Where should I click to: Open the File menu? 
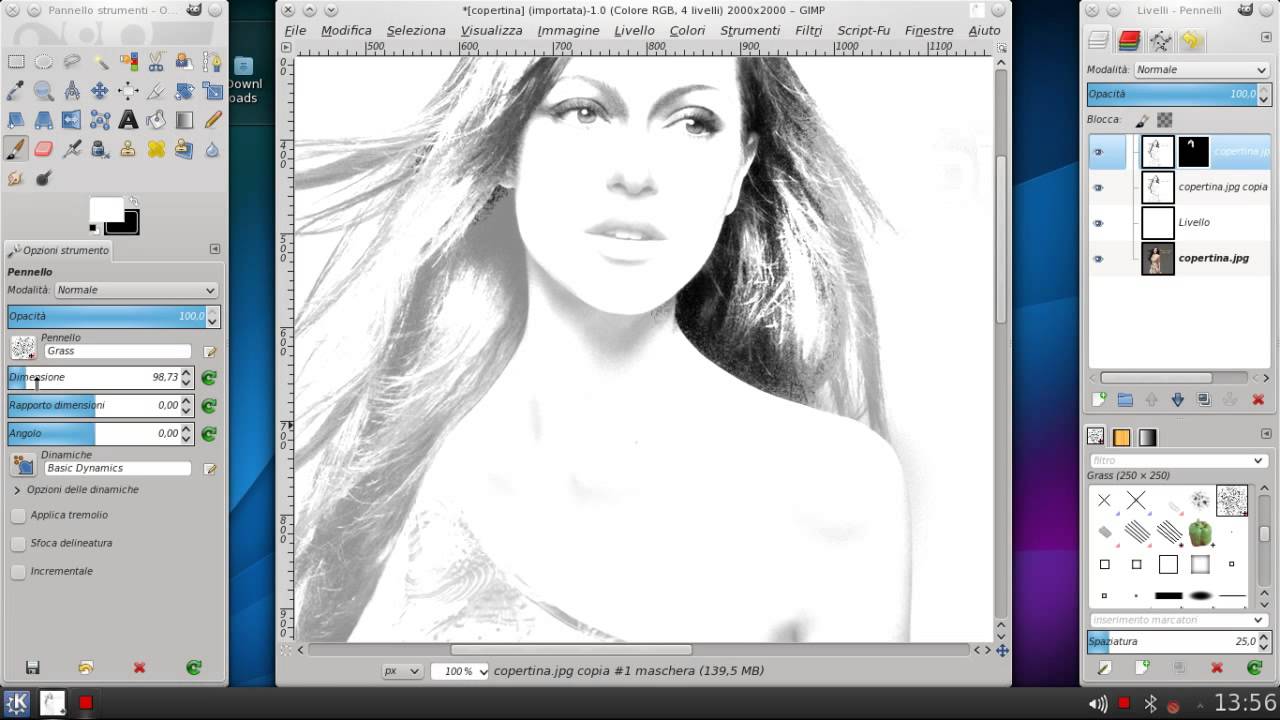click(x=295, y=30)
